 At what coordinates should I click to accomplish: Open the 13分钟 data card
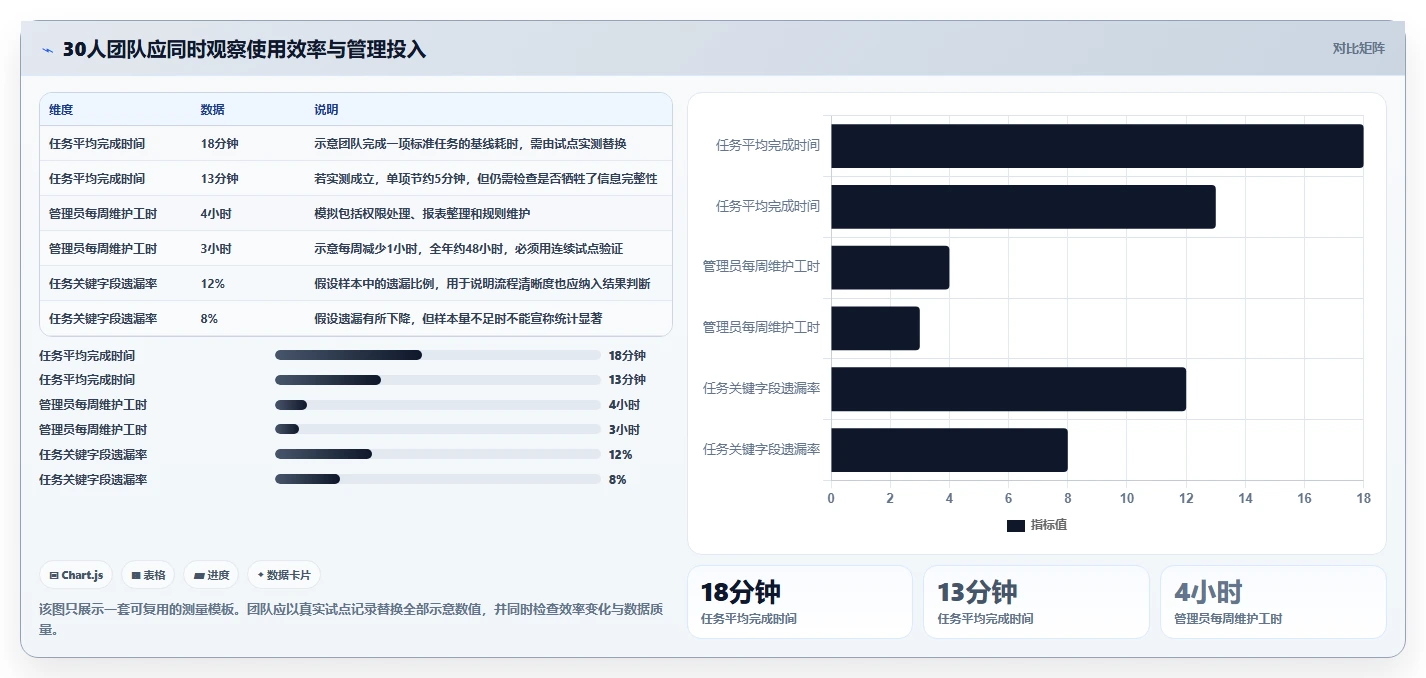tap(1036, 601)
